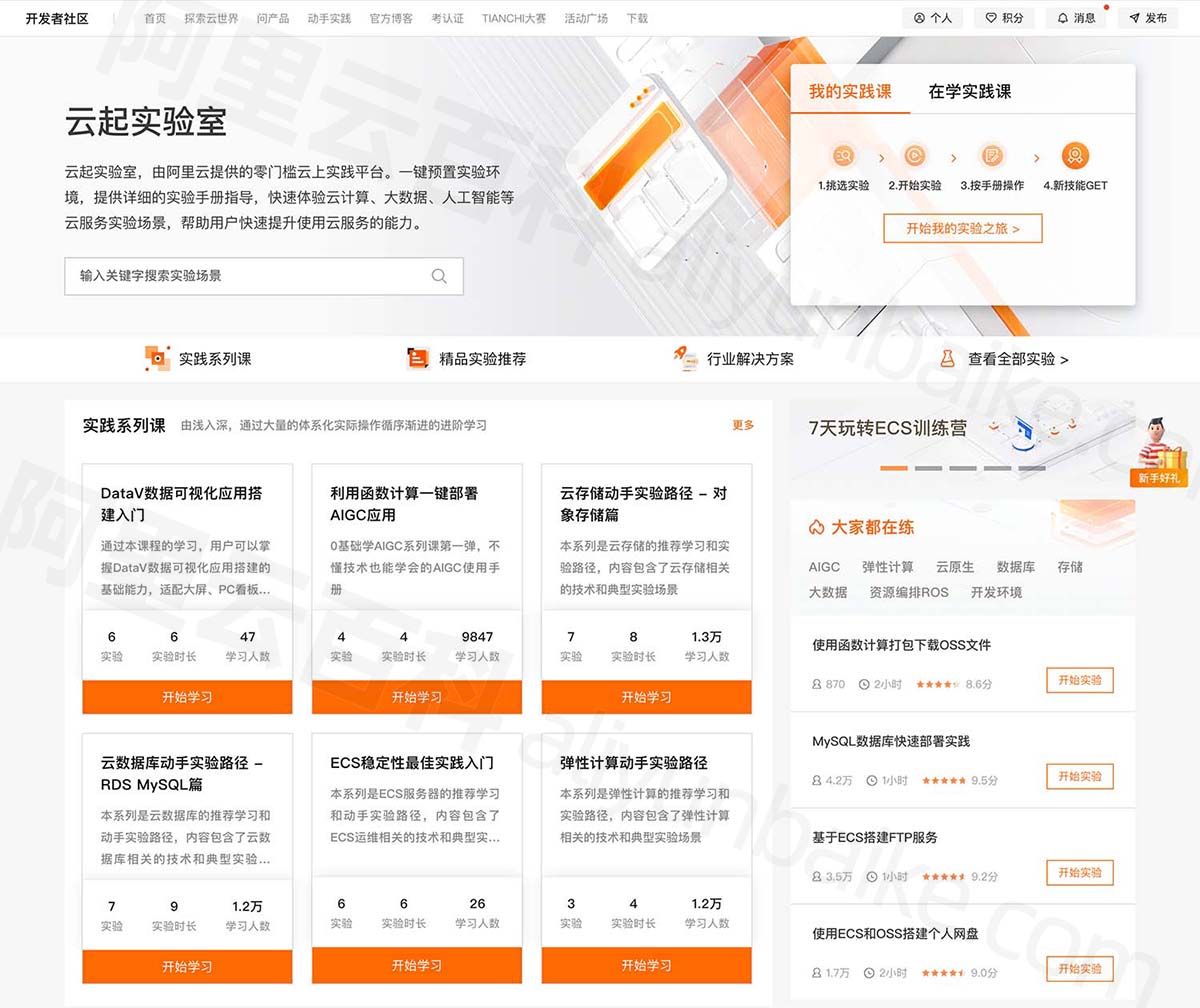Start learning 弹性计算动手实验路径 course

click(x=647, y=966)
